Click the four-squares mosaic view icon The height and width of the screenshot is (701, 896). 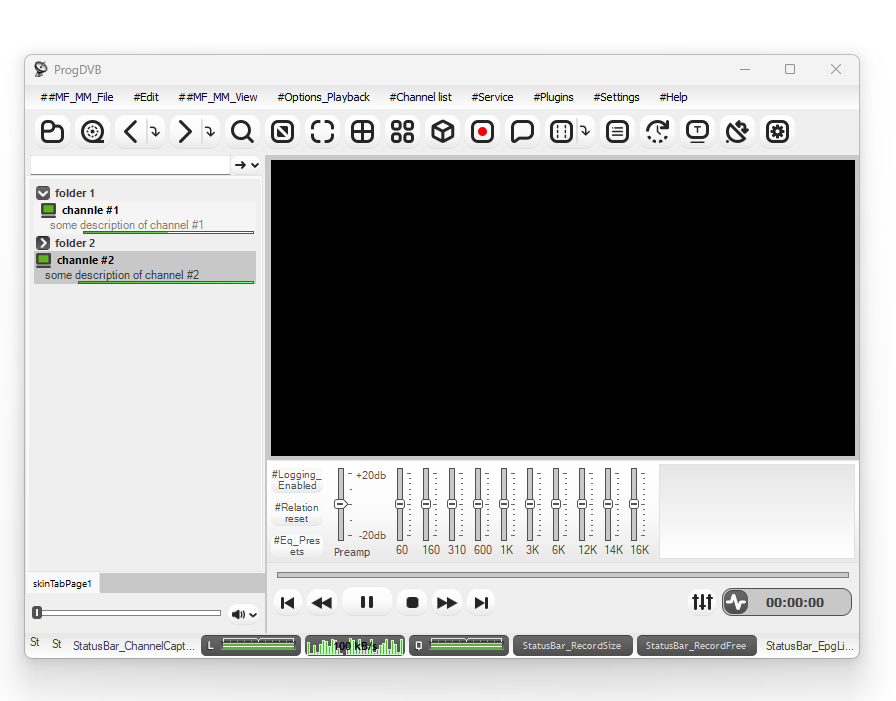tap(402, 132)
